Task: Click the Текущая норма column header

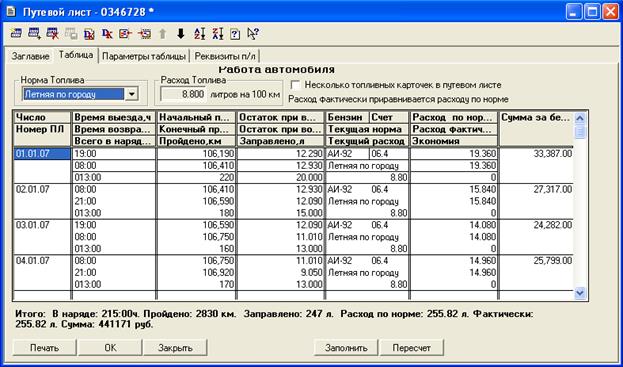Action: coord(367,129)
